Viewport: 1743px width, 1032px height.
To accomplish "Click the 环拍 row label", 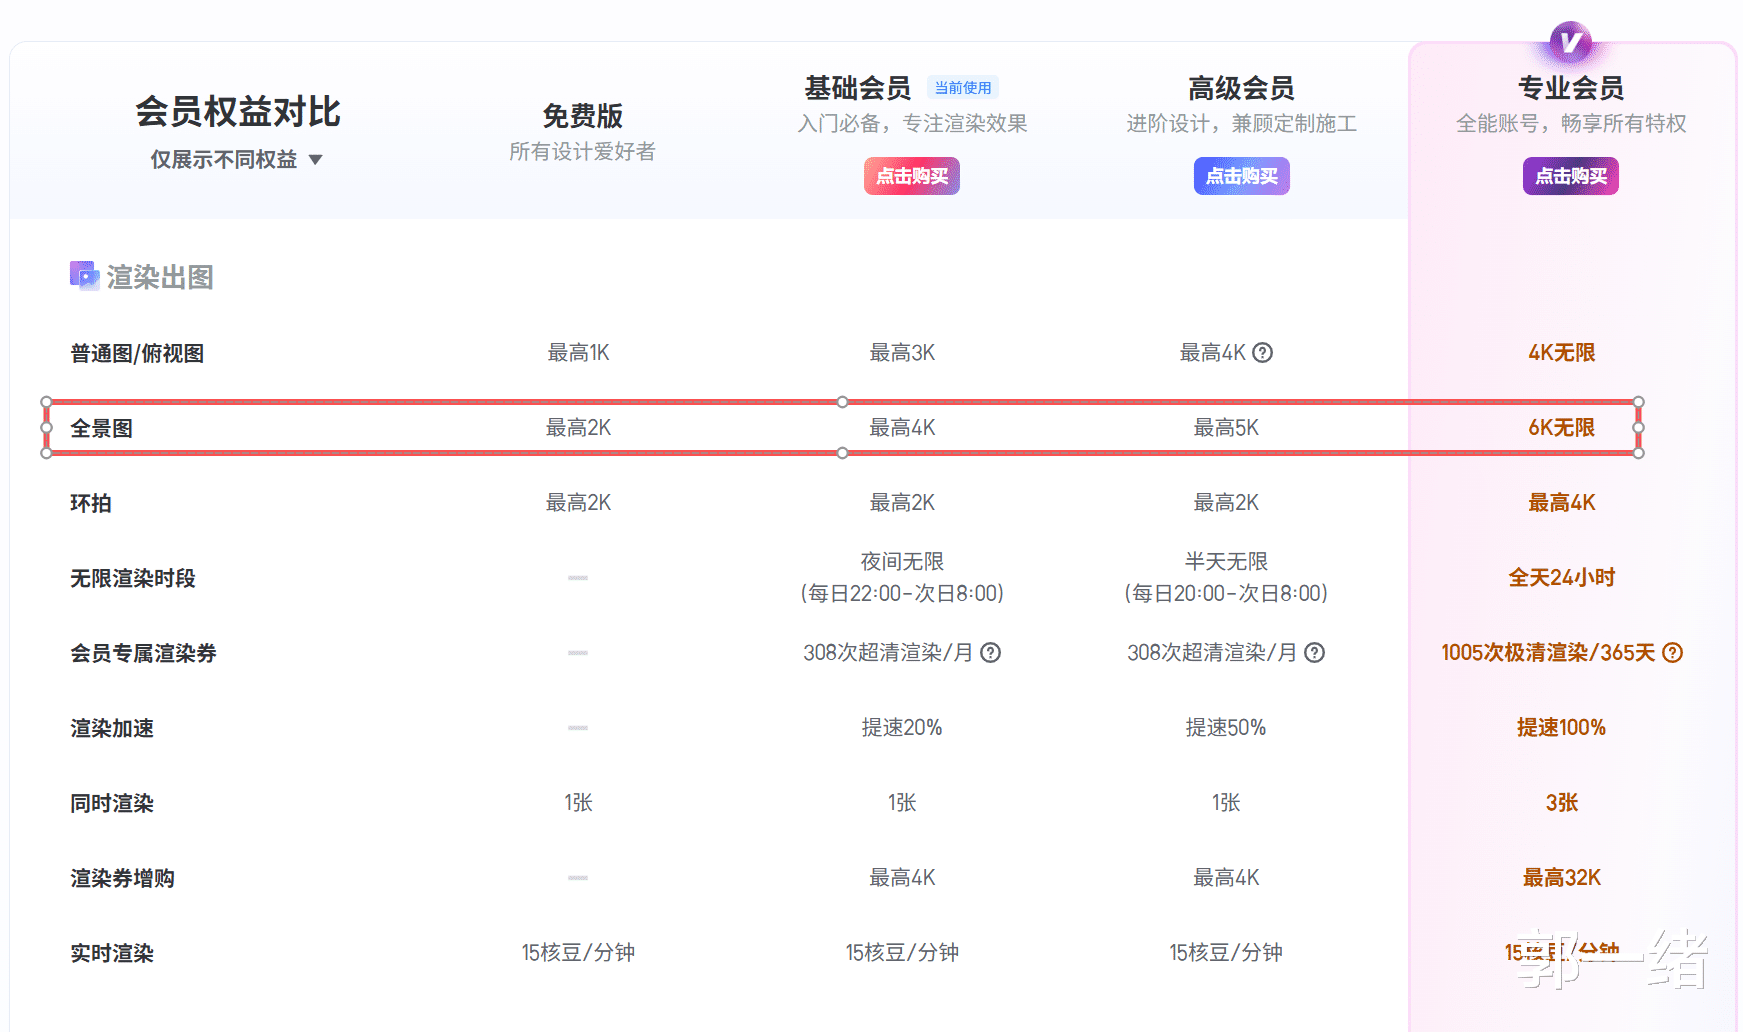I will pyautogui.click(x=90, y=503).
